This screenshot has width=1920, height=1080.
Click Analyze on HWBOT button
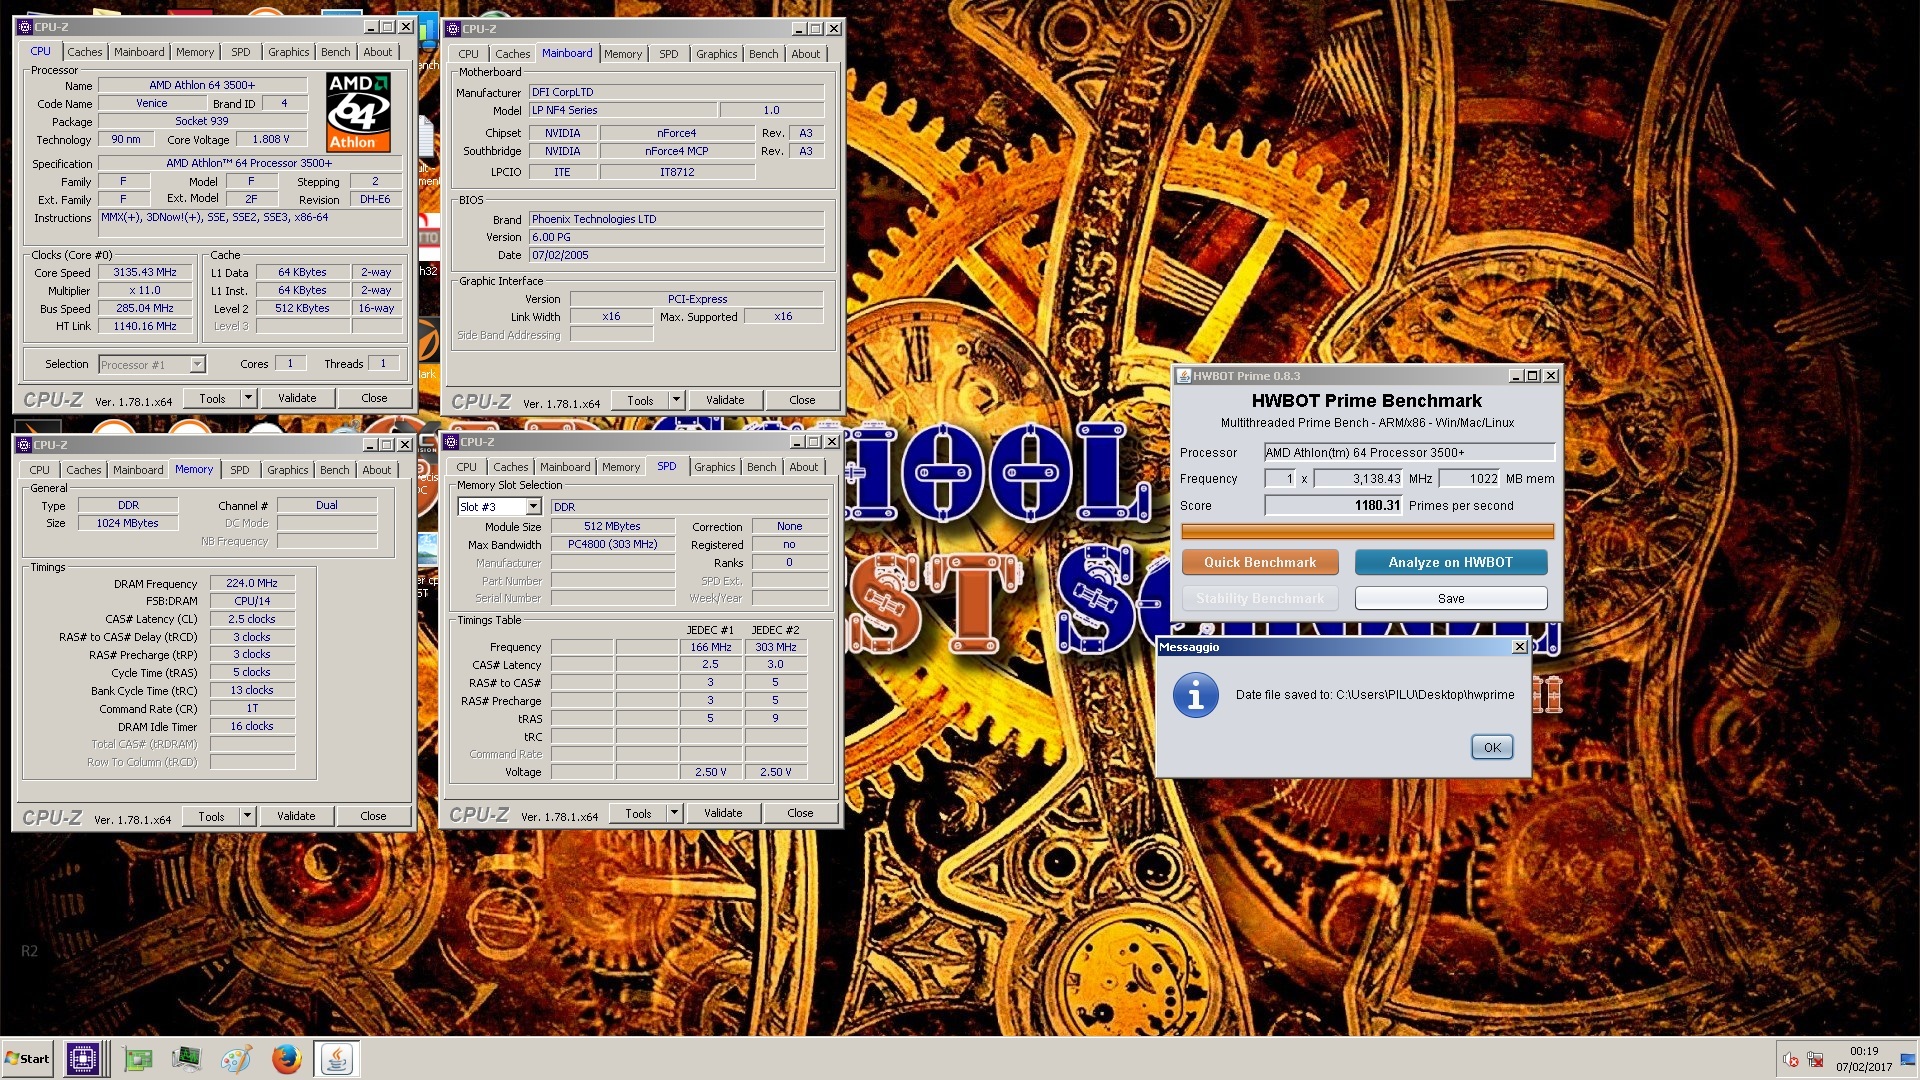pos(1450,562)
